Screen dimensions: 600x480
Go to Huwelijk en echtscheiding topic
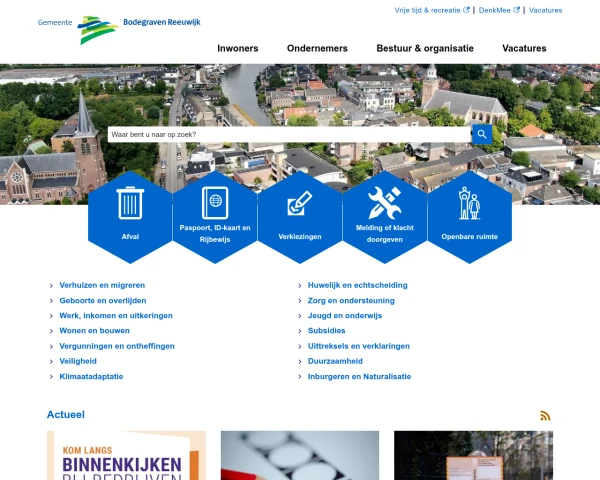coord(357,285)
